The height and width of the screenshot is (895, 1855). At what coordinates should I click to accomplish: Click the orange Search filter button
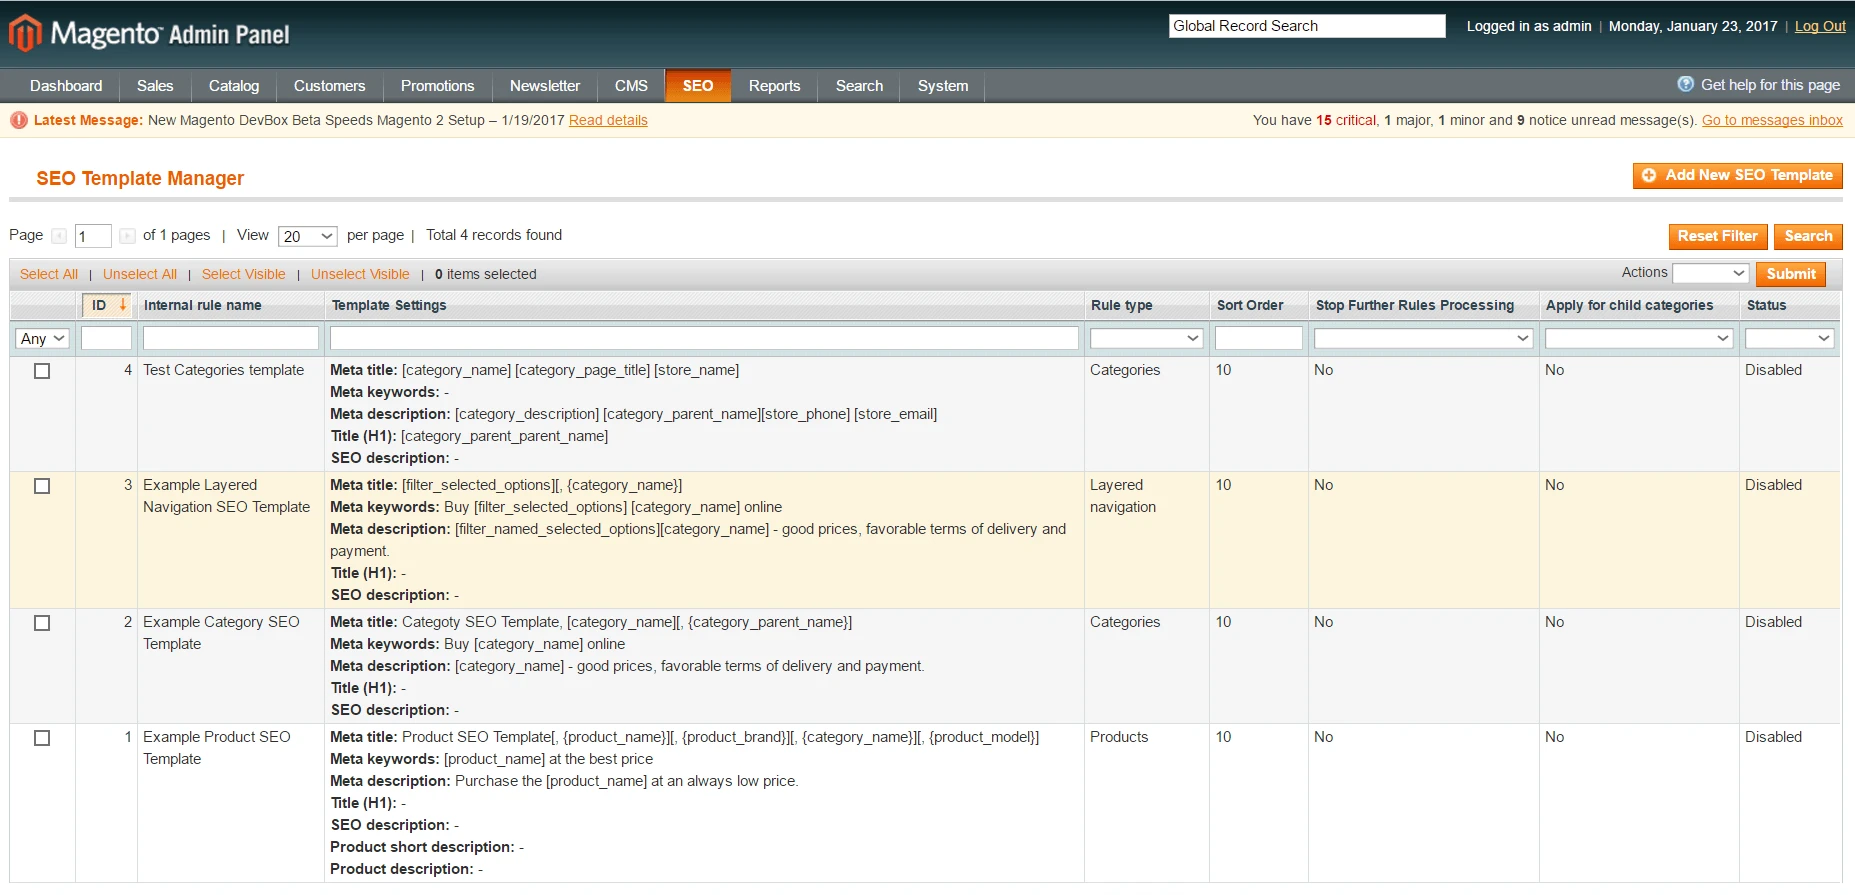[x=1808, y=236]
